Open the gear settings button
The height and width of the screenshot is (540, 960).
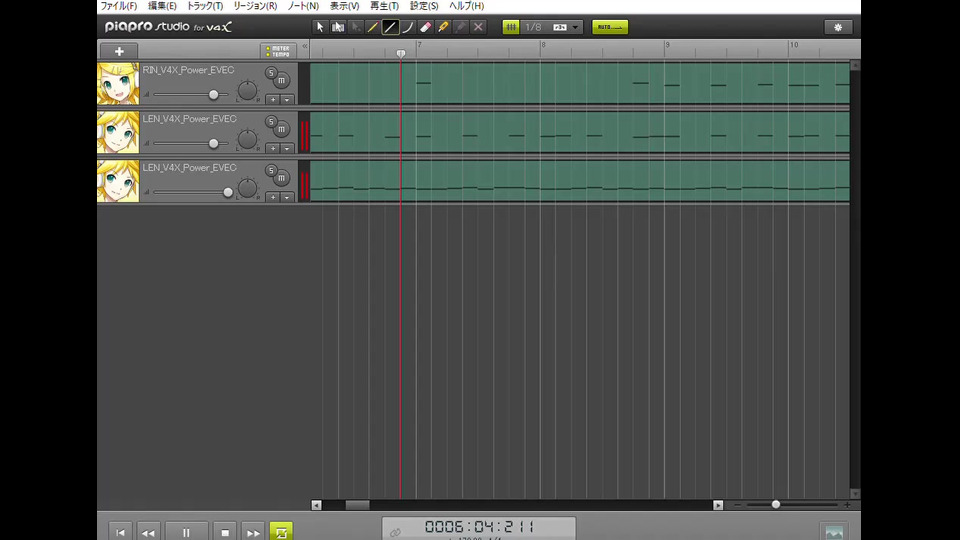(838, 27)
